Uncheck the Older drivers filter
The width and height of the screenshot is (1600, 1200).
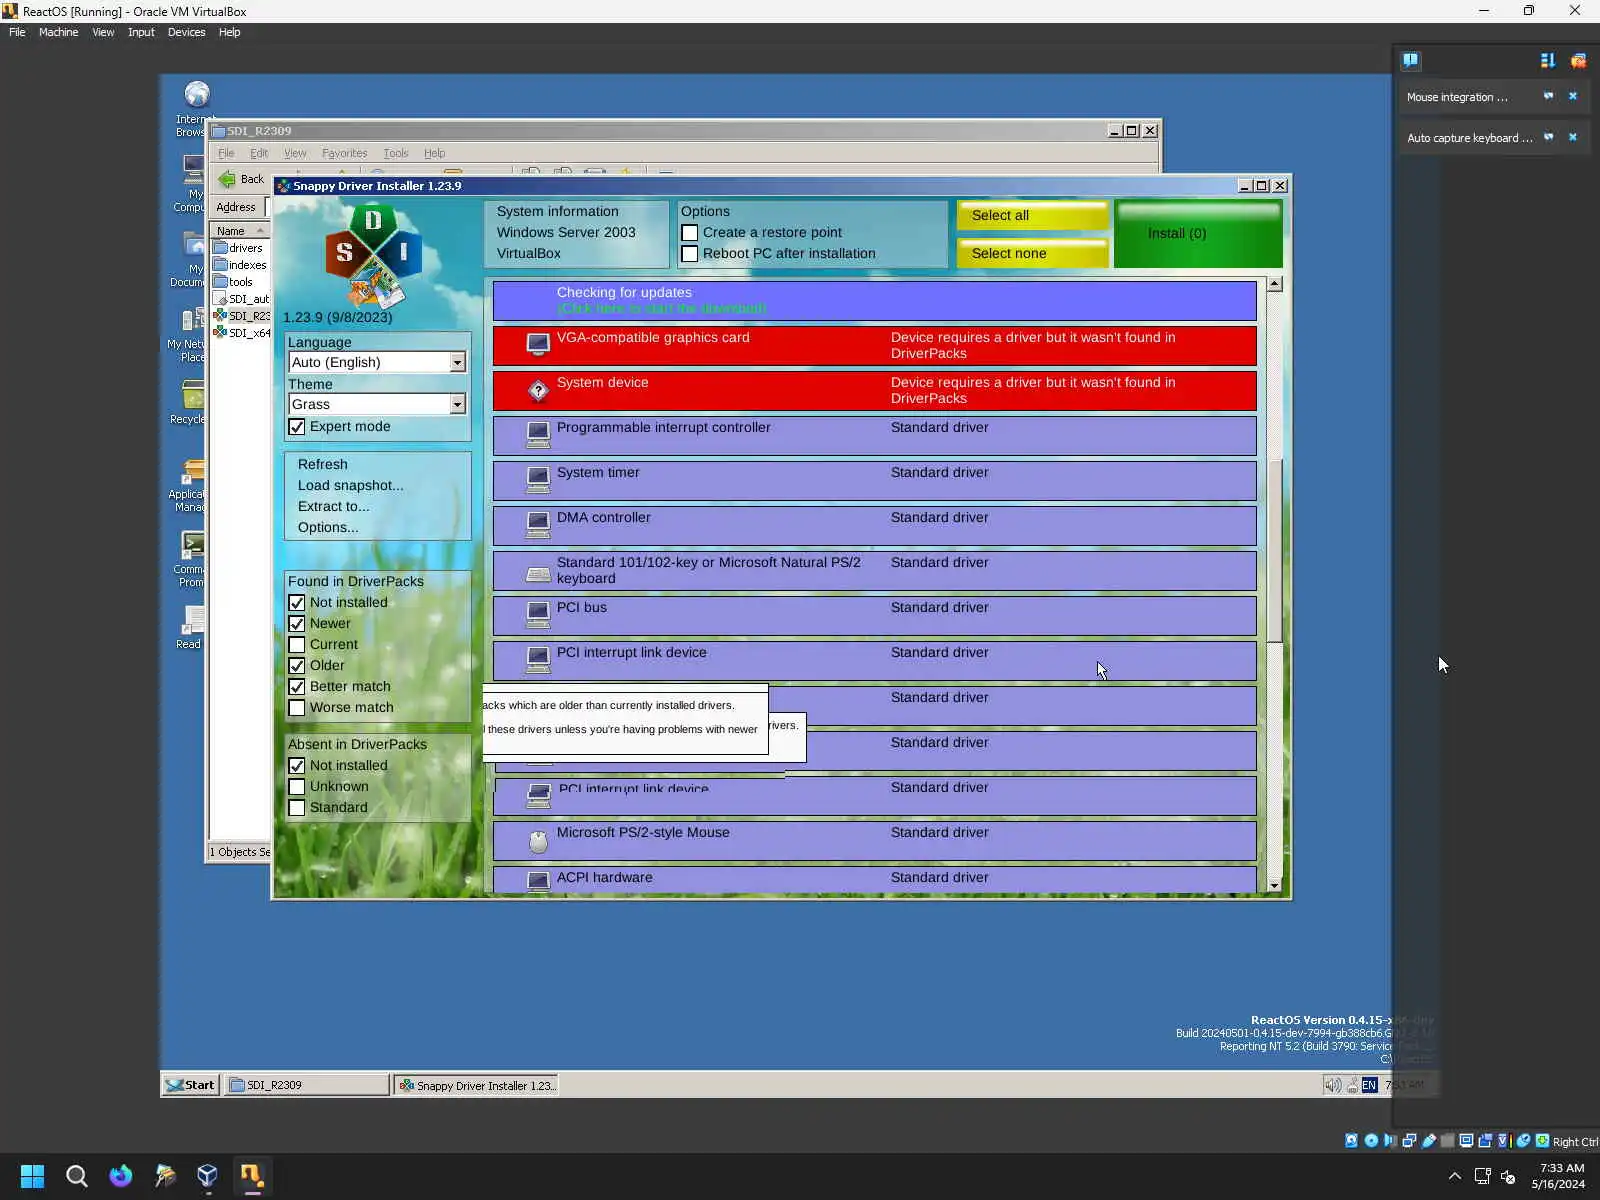click(x=297, y=666)
